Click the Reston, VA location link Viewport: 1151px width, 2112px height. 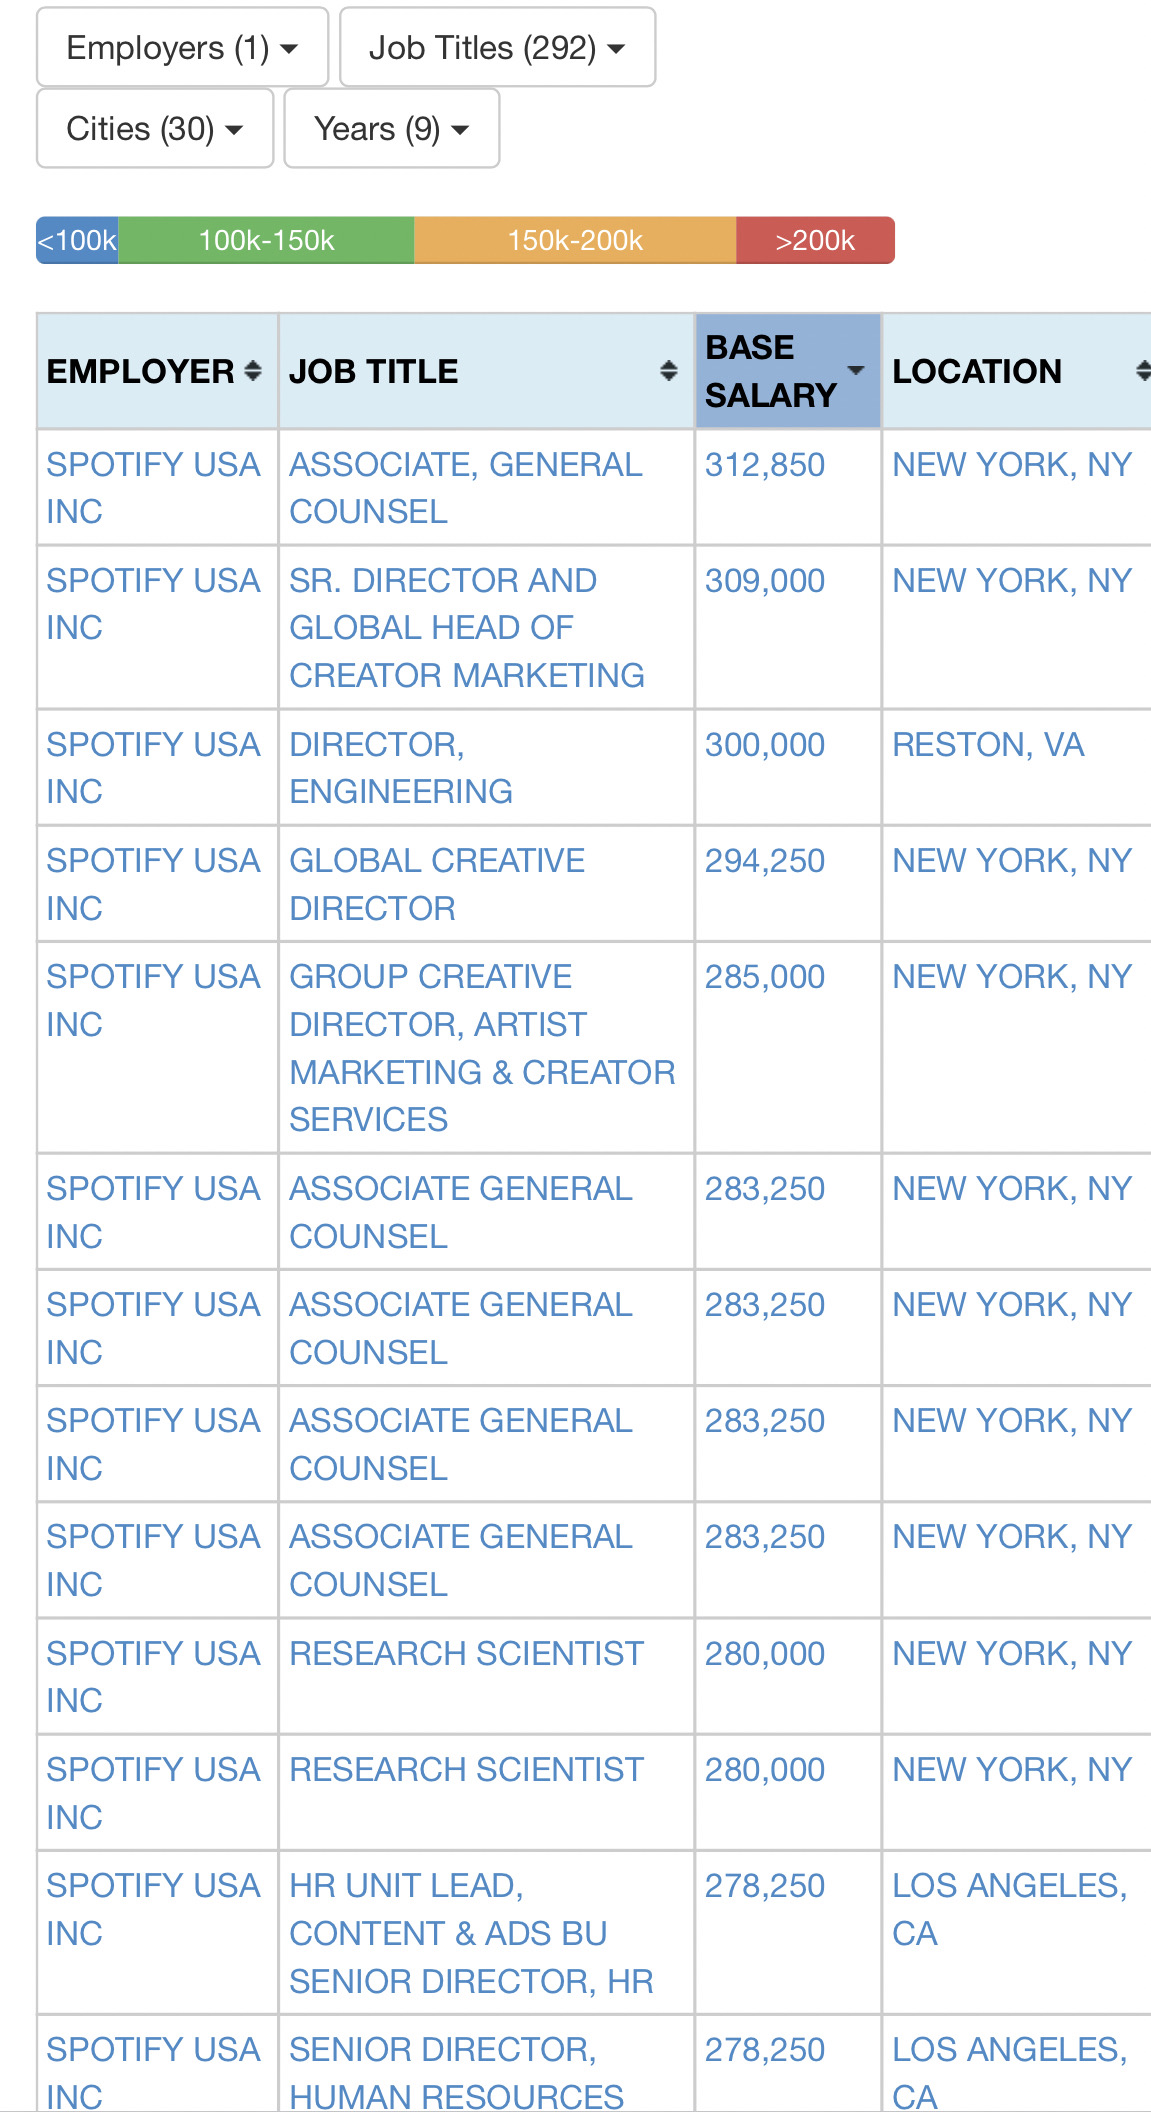pyautogui.click(x=987, y=745)
